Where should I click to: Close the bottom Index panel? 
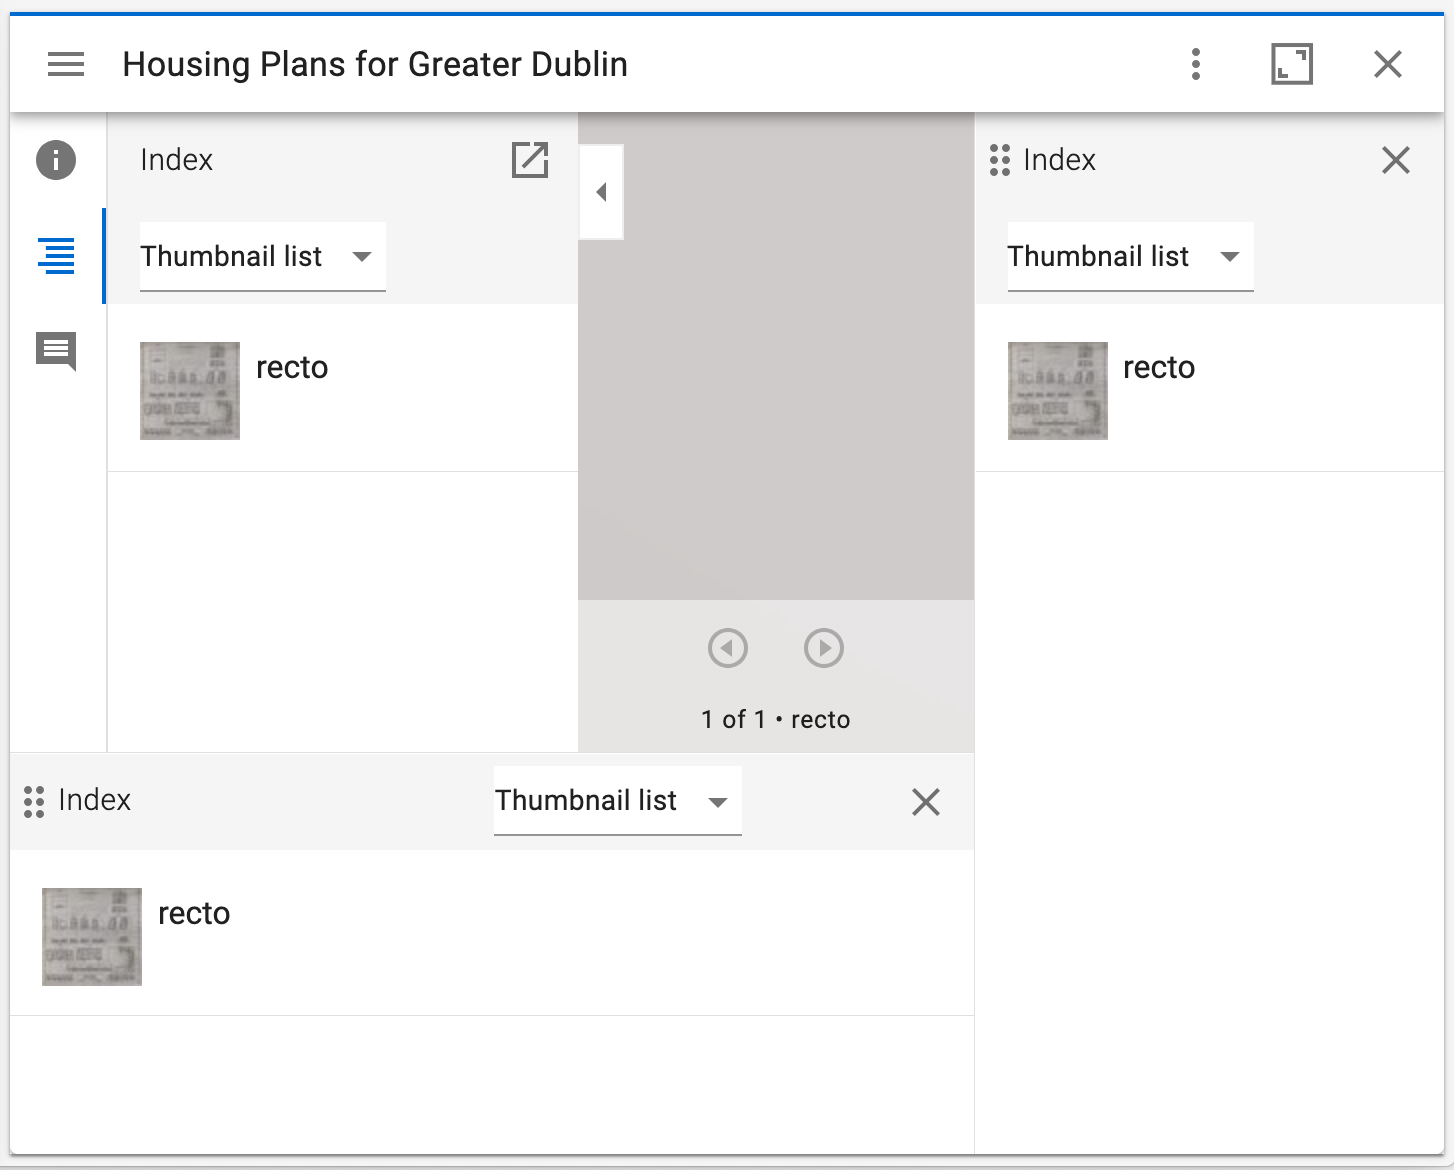[x=925, y=801]
